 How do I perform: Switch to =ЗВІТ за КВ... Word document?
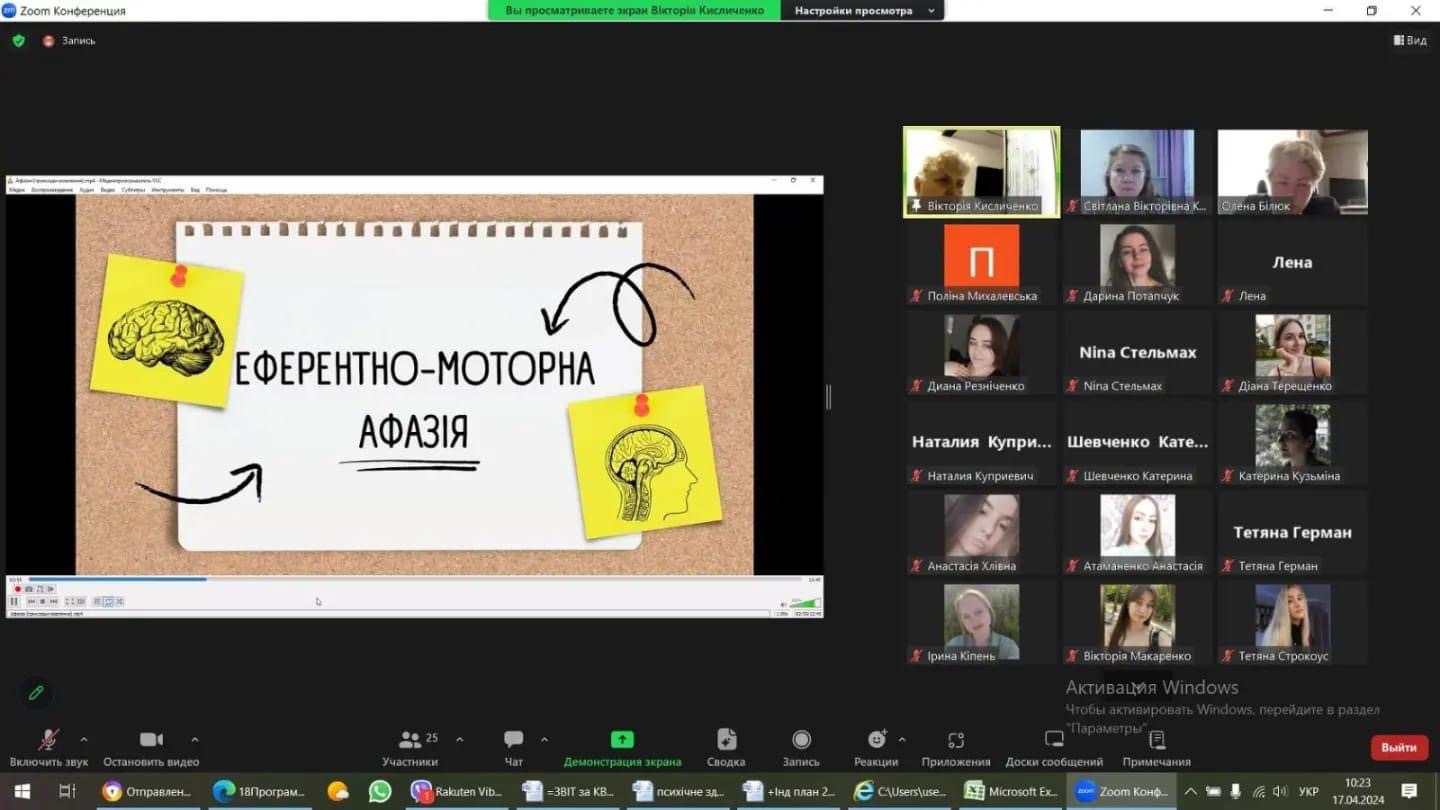pyautogui.click(x=569, y=791)
